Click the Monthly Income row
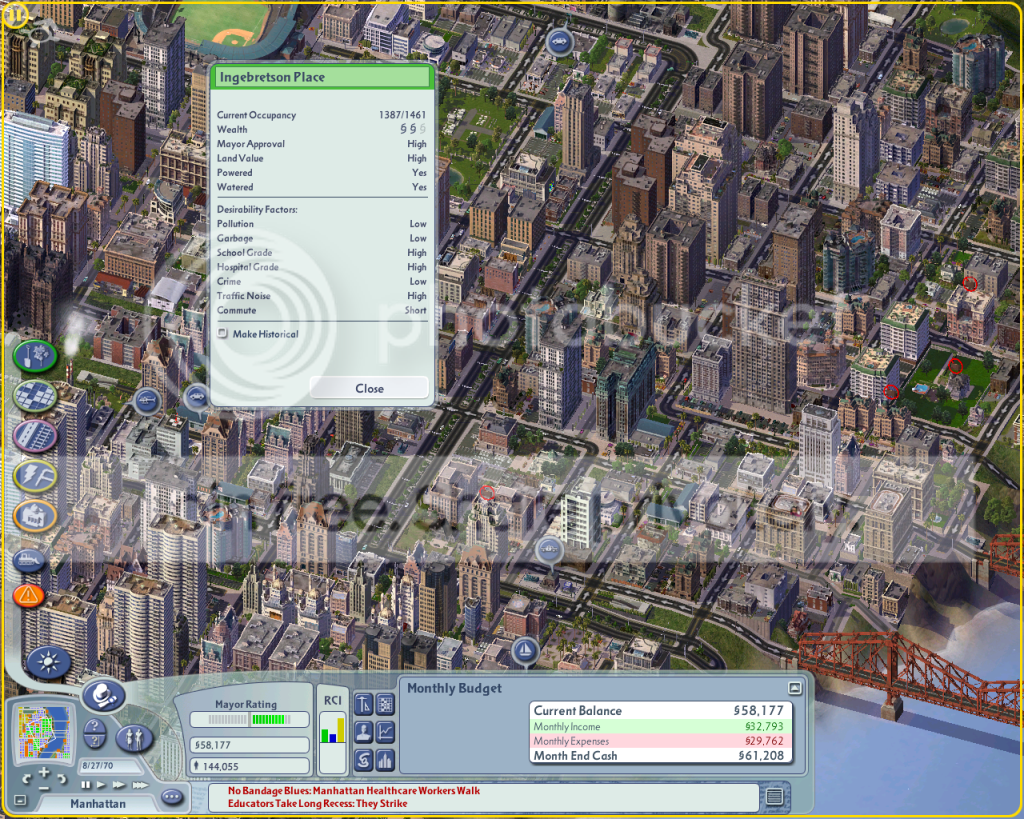1024x819 pixels. [661, 726]
